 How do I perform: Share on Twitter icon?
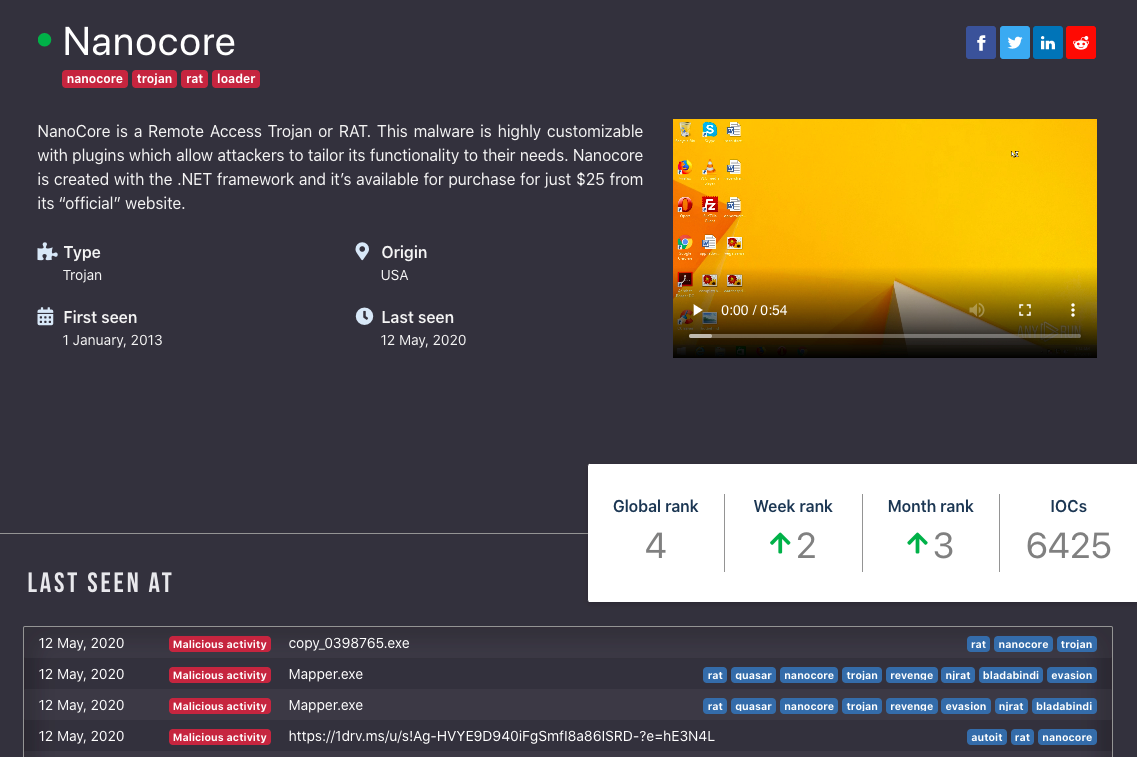coord(1014,43)
